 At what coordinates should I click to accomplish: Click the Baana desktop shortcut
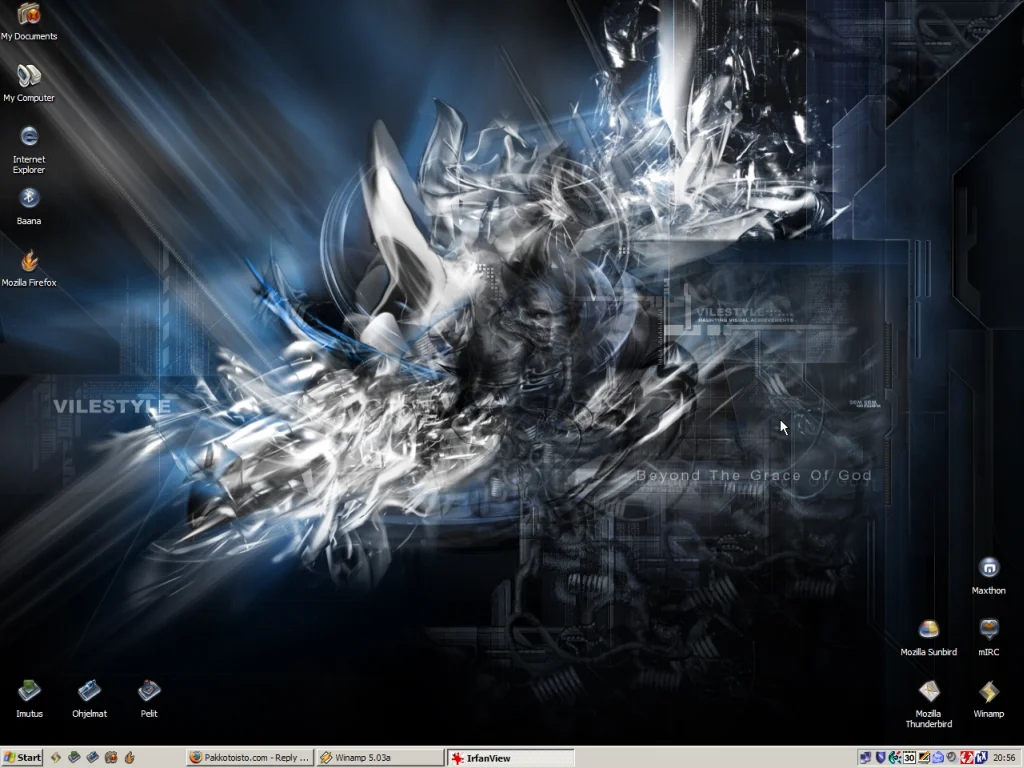point(29,198)
